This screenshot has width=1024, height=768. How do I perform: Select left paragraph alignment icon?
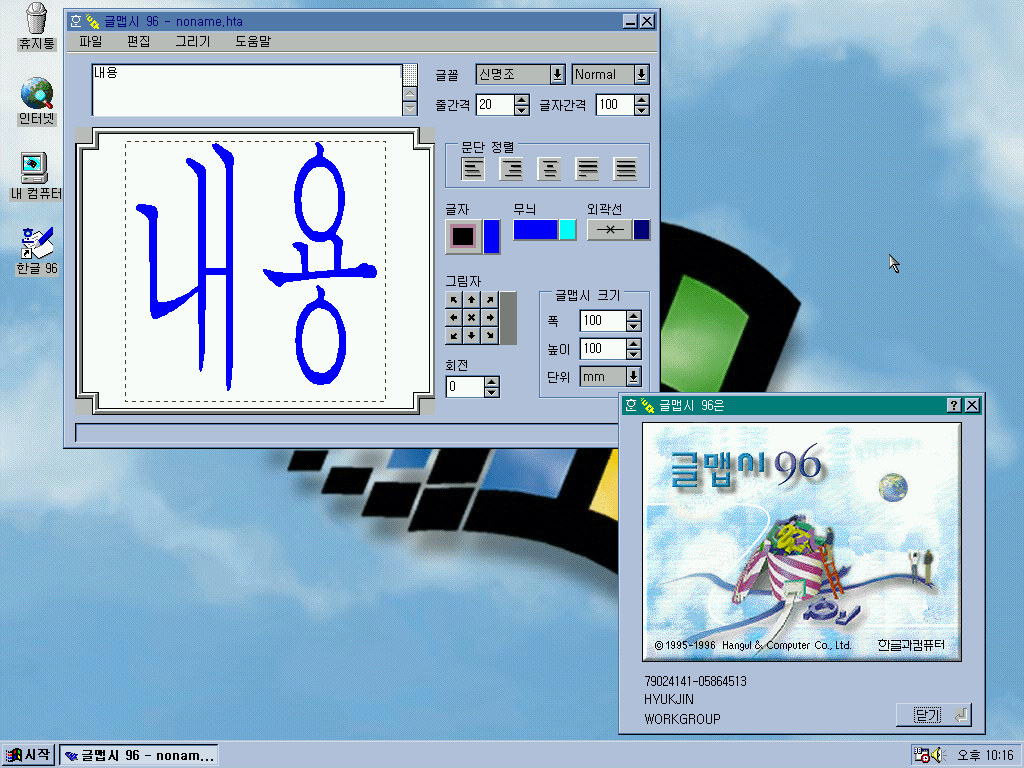pyautogui.click(x=473, y=168)
